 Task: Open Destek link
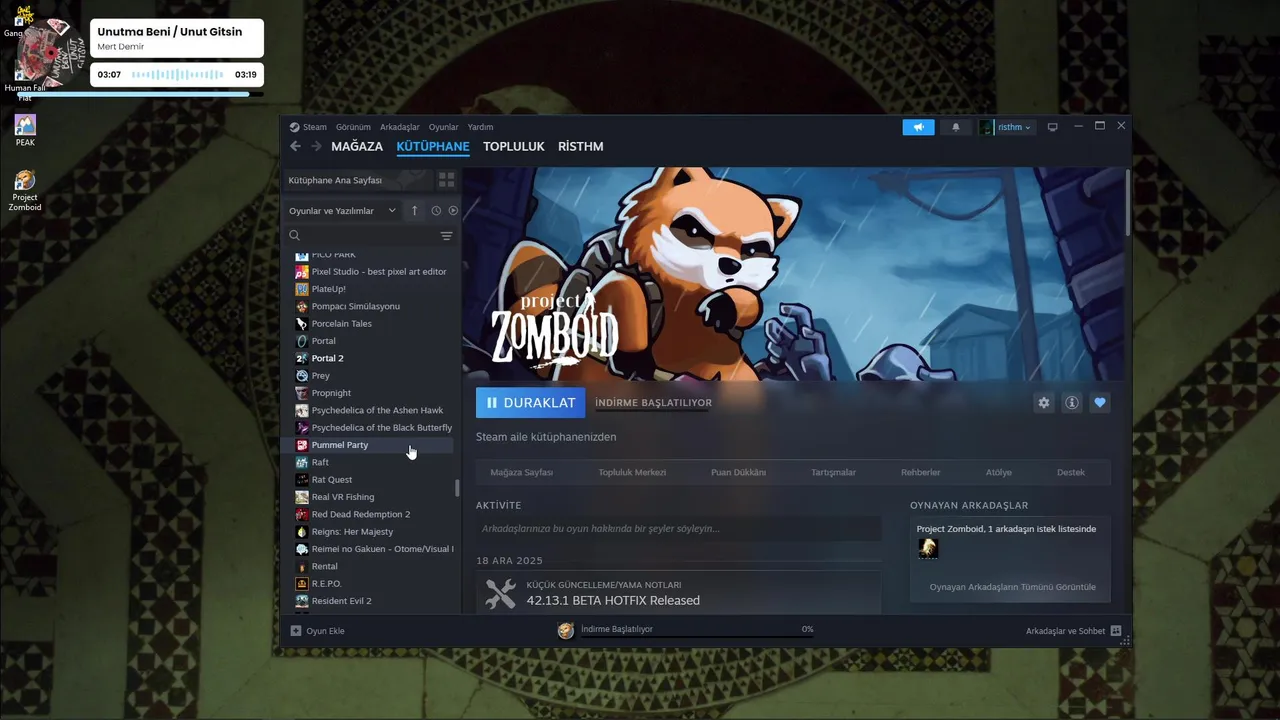click(1071, 472)
